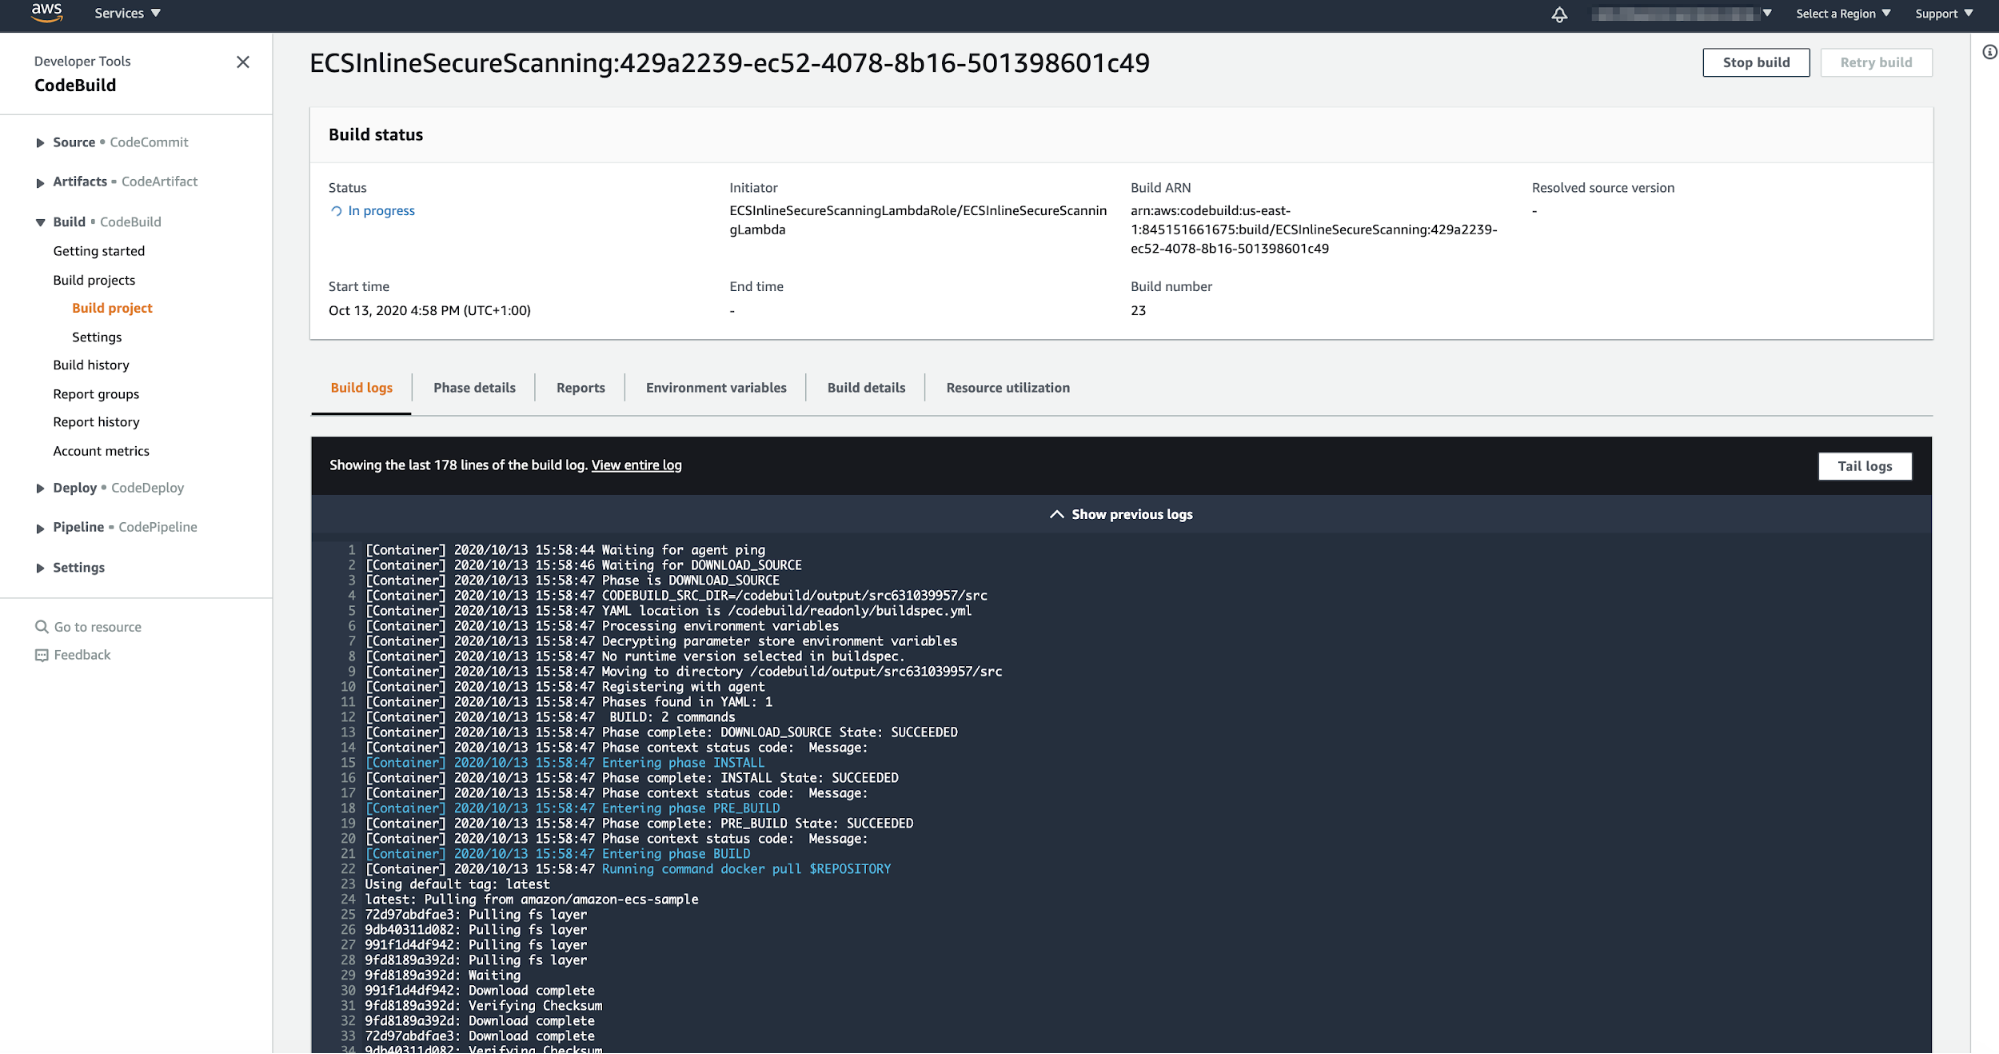Open the Environment variables tab
Screen dimensions: 1999x1054
716,388
